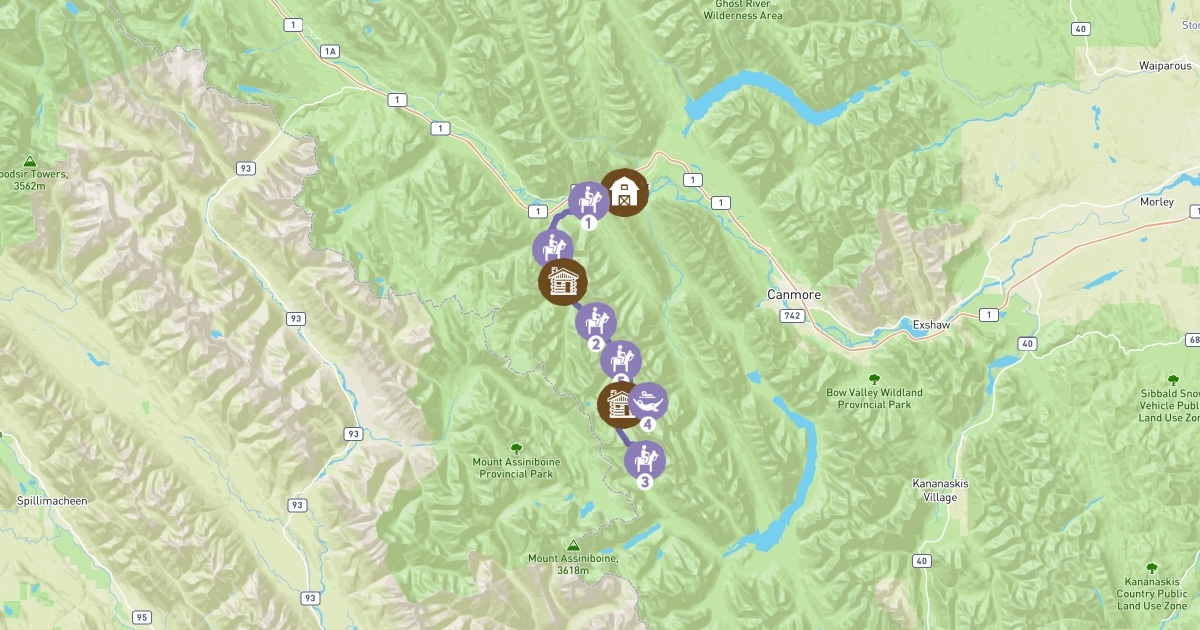The image size is (1200, 630).
Task: Select rider marker between cabin and marker 2
Action: click(x=621, y=361)
